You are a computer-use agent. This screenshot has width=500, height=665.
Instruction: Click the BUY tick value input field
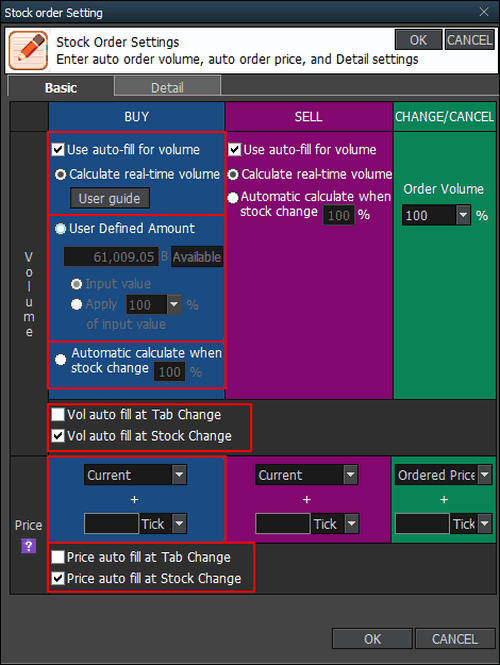[112, 524]
